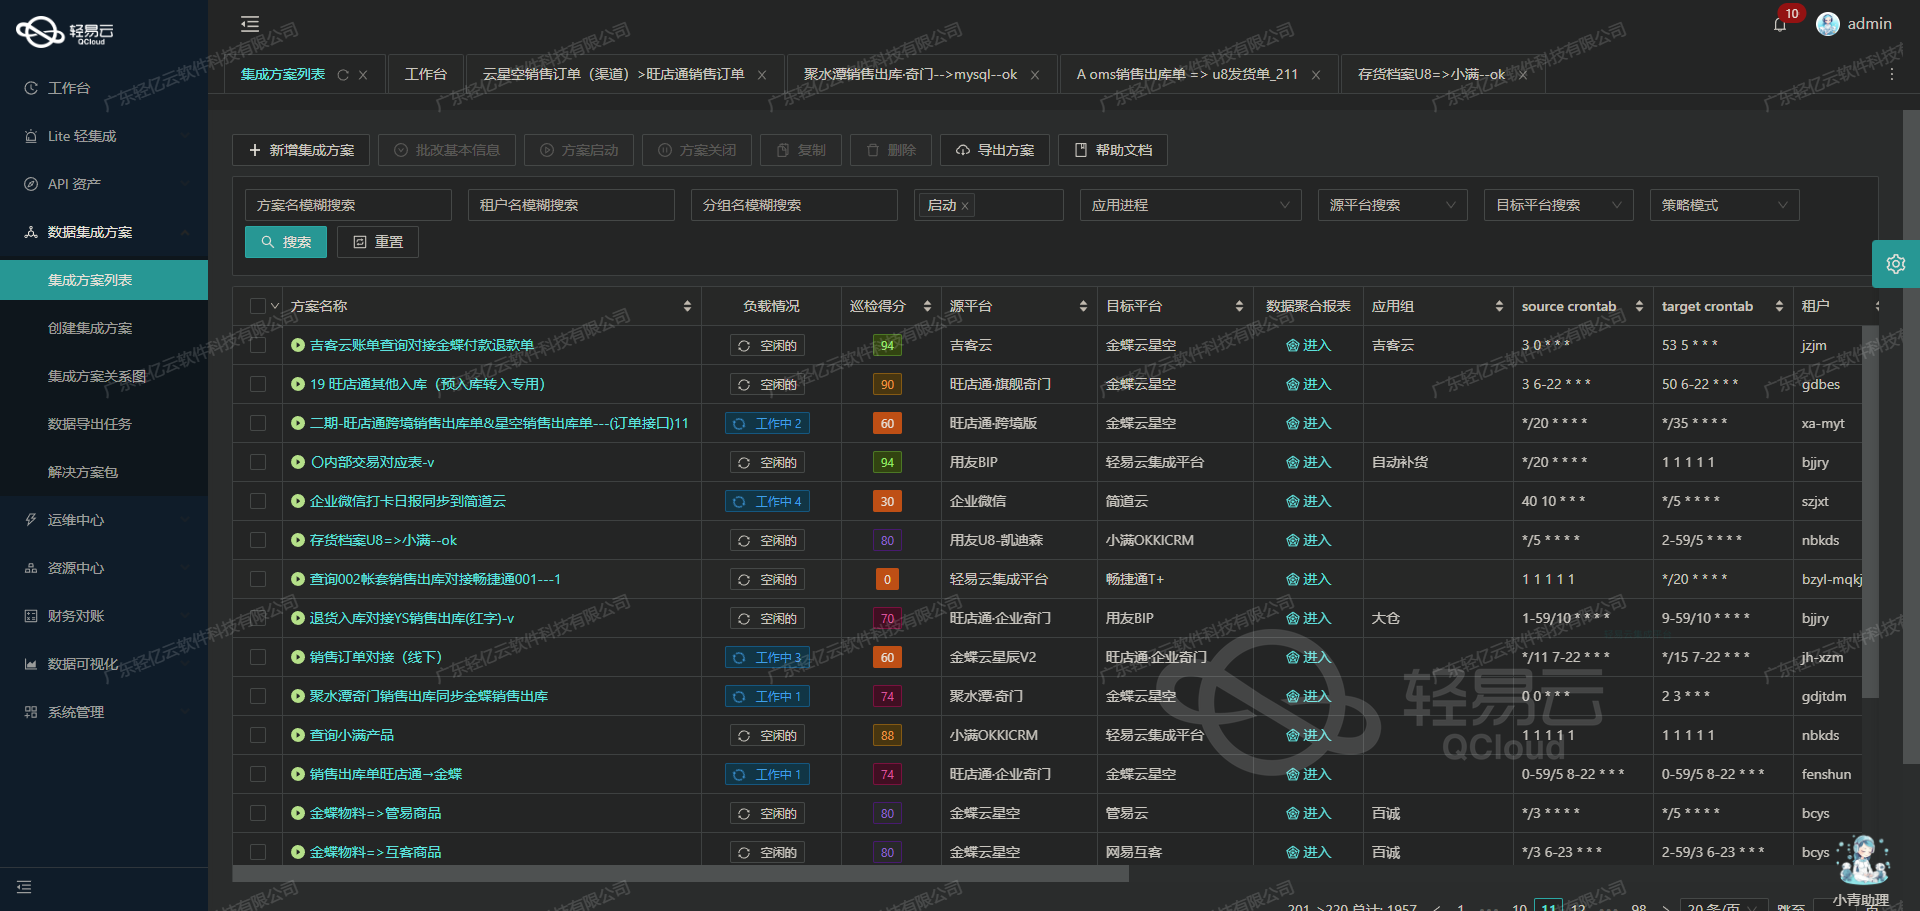Open the notification bell

(x=1780, y=25)
